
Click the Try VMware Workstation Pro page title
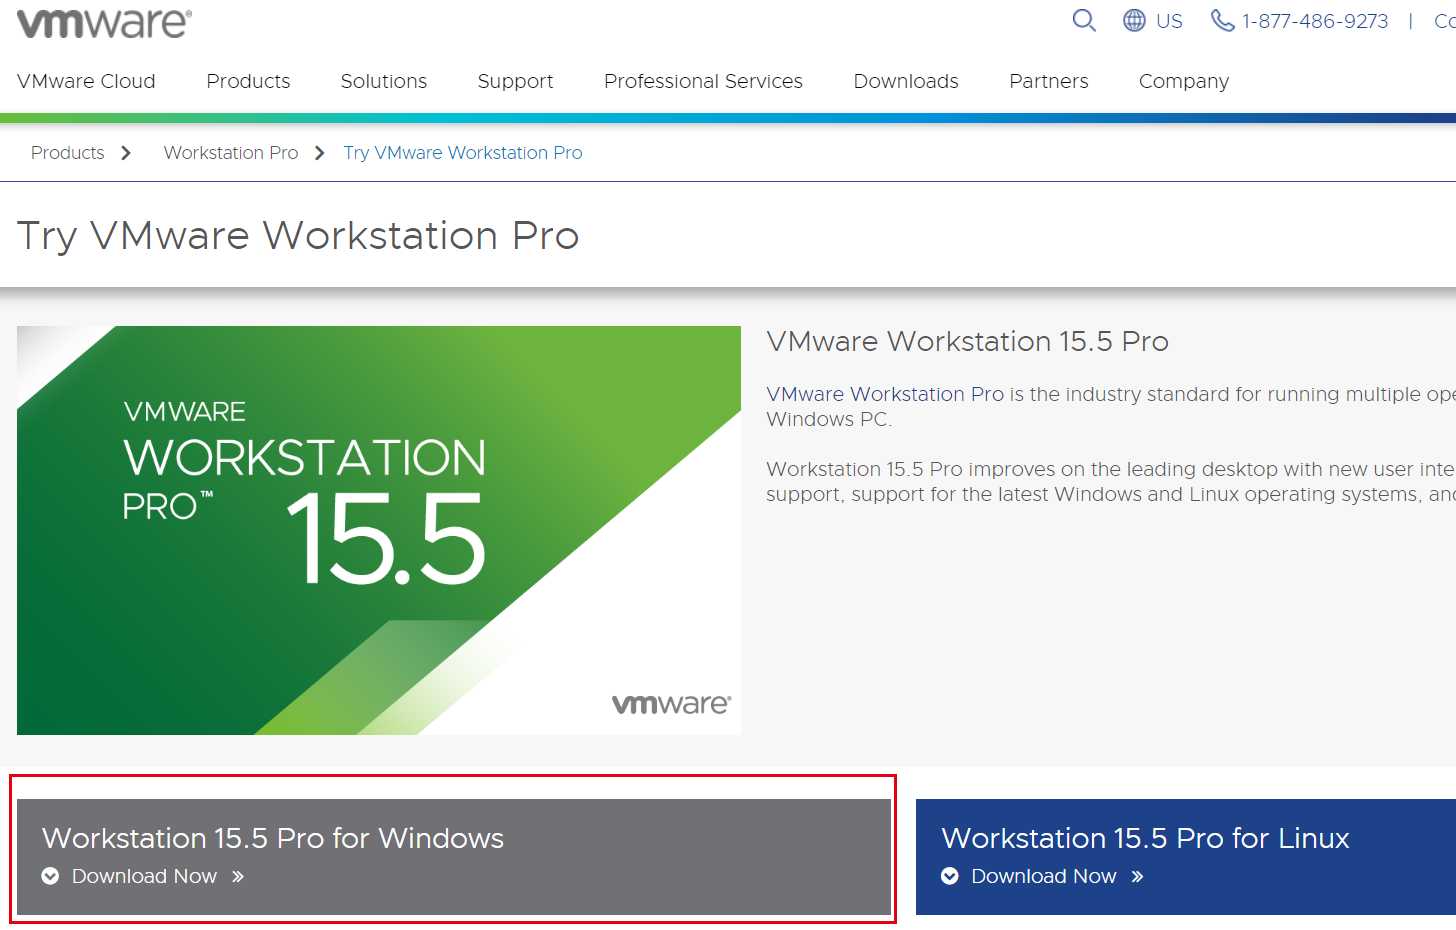pos(298,236)
